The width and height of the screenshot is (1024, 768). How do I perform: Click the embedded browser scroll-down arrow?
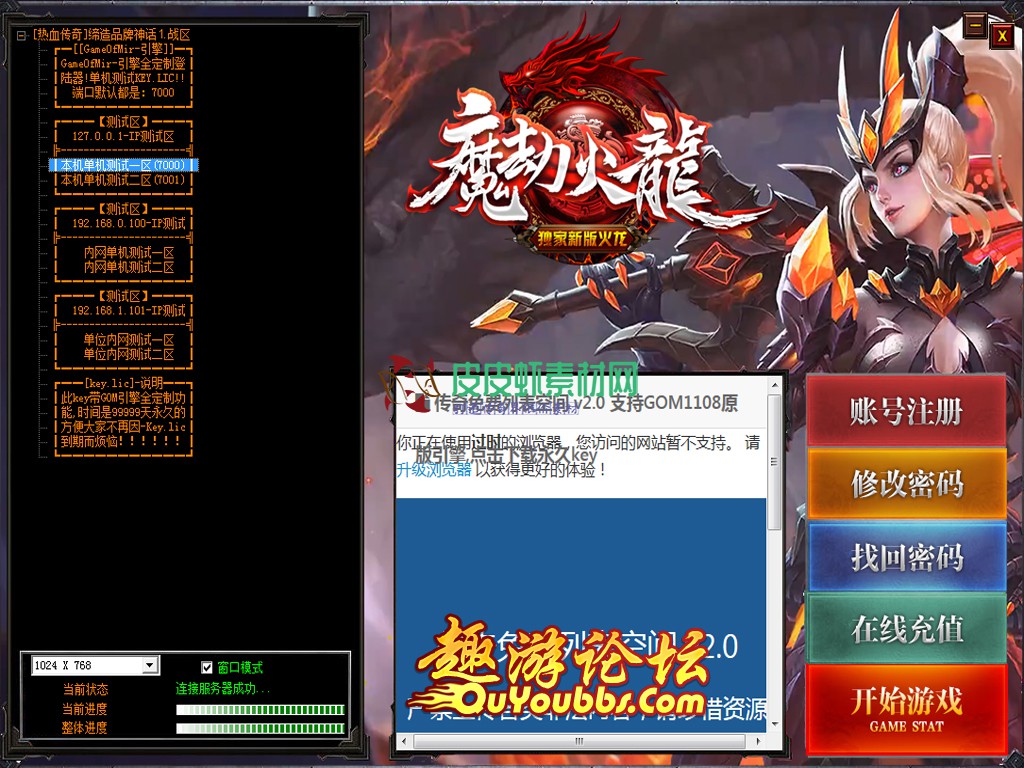pos(775,724)
